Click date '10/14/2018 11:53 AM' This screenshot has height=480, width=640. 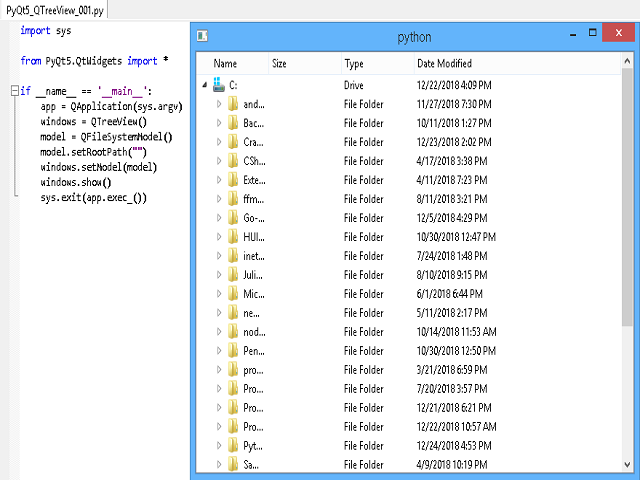(x=456, y=332)
